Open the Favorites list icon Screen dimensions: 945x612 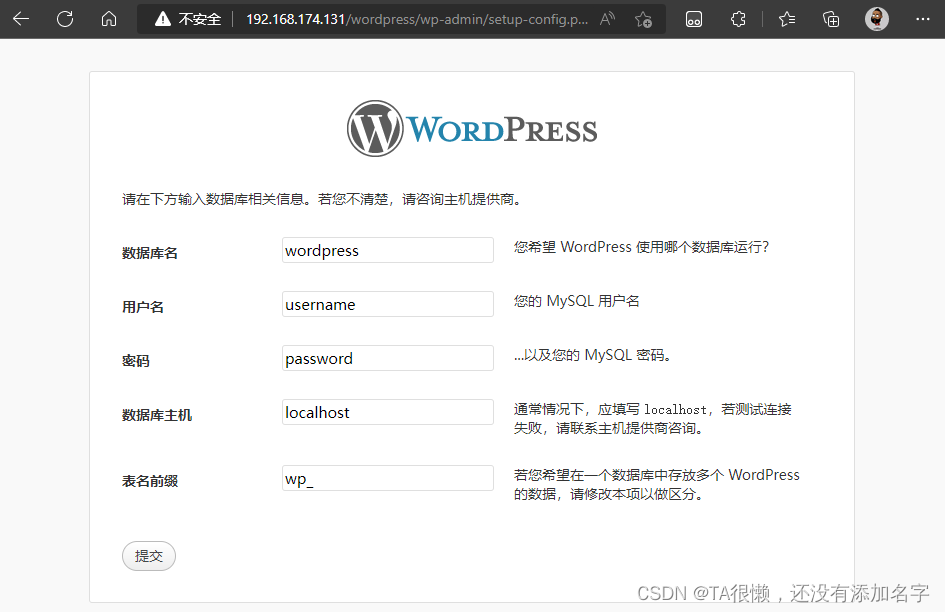(x=784, y=18)
